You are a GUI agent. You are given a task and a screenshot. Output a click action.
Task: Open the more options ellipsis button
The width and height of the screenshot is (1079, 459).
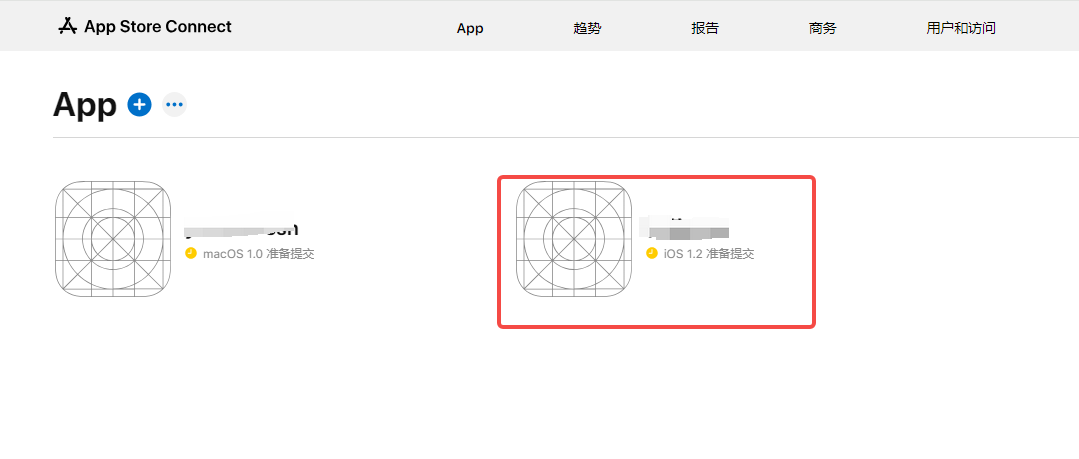pyautogui.click(x=174, y=105)
